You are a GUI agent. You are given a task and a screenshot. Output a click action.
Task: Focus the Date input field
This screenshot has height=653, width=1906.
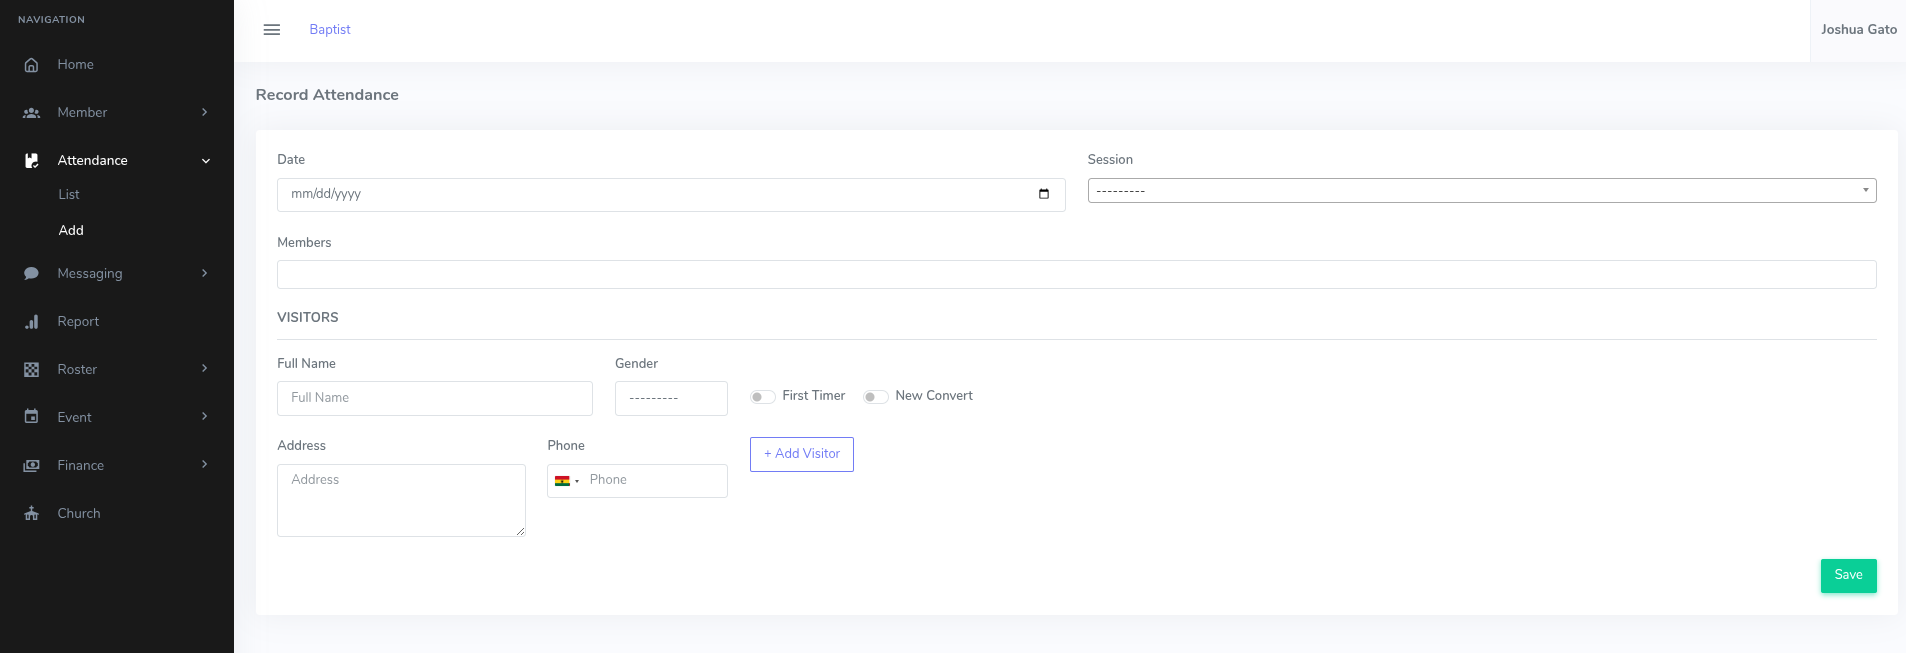click(671, 195)
